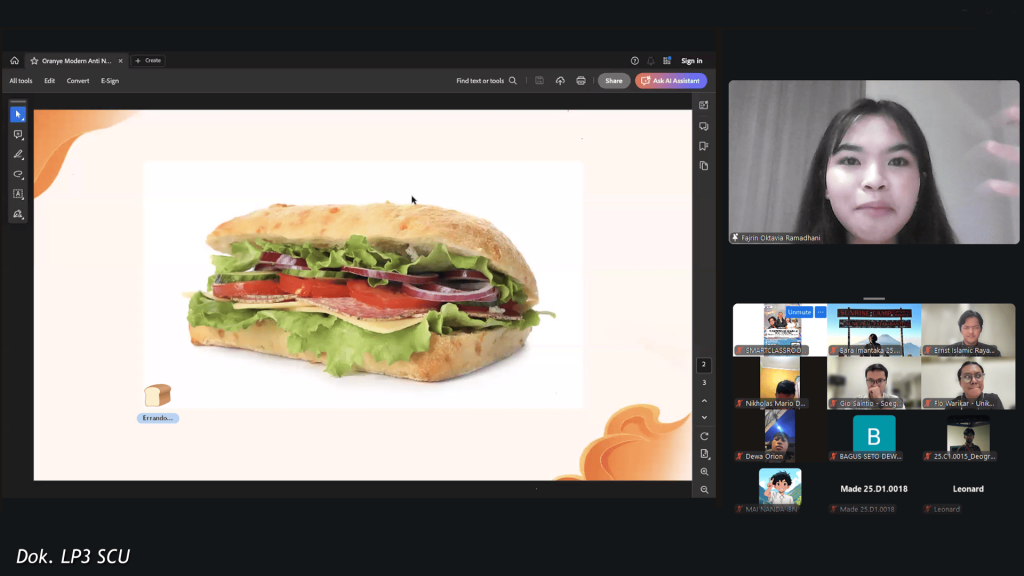This screenshot has width=1024, height=576.
Task: Choose the add comment tool
Action: [x=18, y=135]
